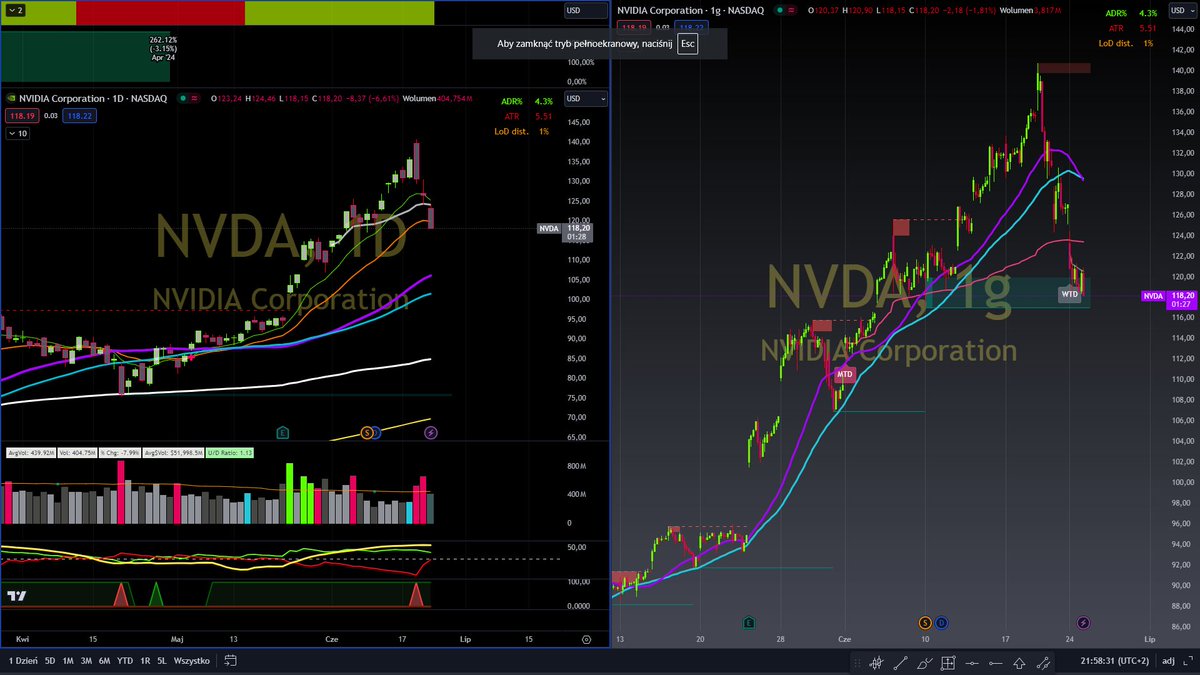Image resolution: width=1200 pixels, height=675 pixels.
Task: Select the rectangle measure grid tool
Action: pos(948,663)
